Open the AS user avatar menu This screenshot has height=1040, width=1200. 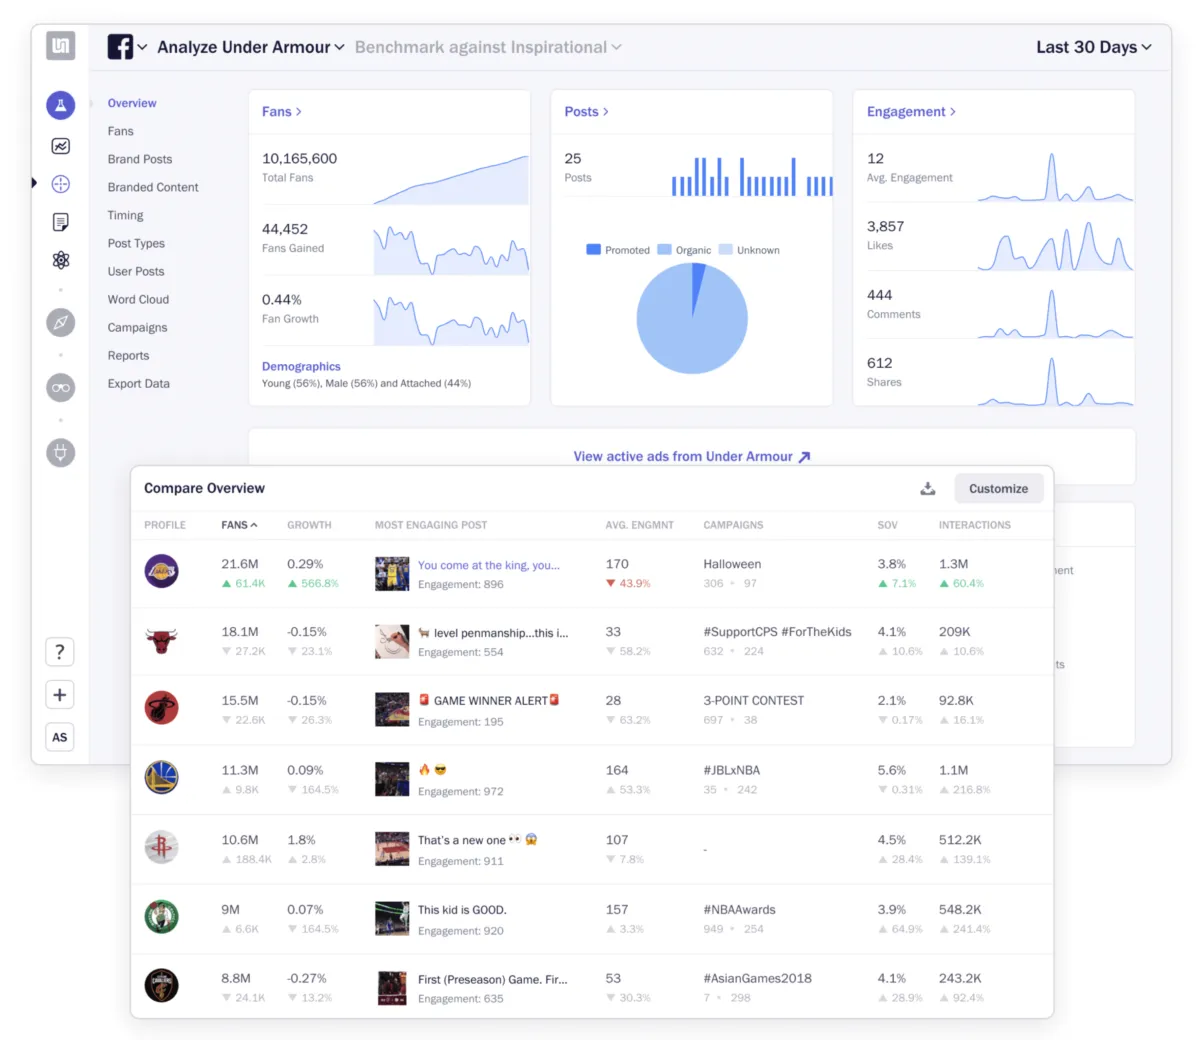[60, 737]
